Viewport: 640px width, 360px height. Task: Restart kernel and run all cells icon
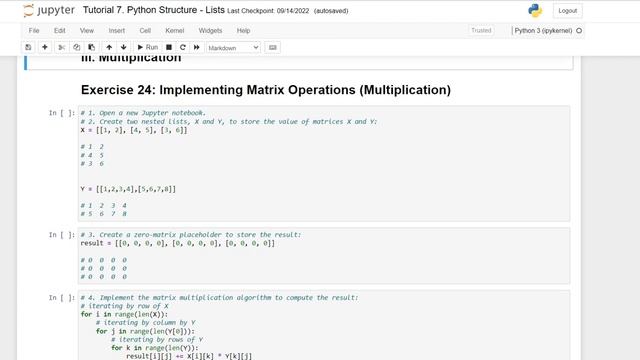197,47
